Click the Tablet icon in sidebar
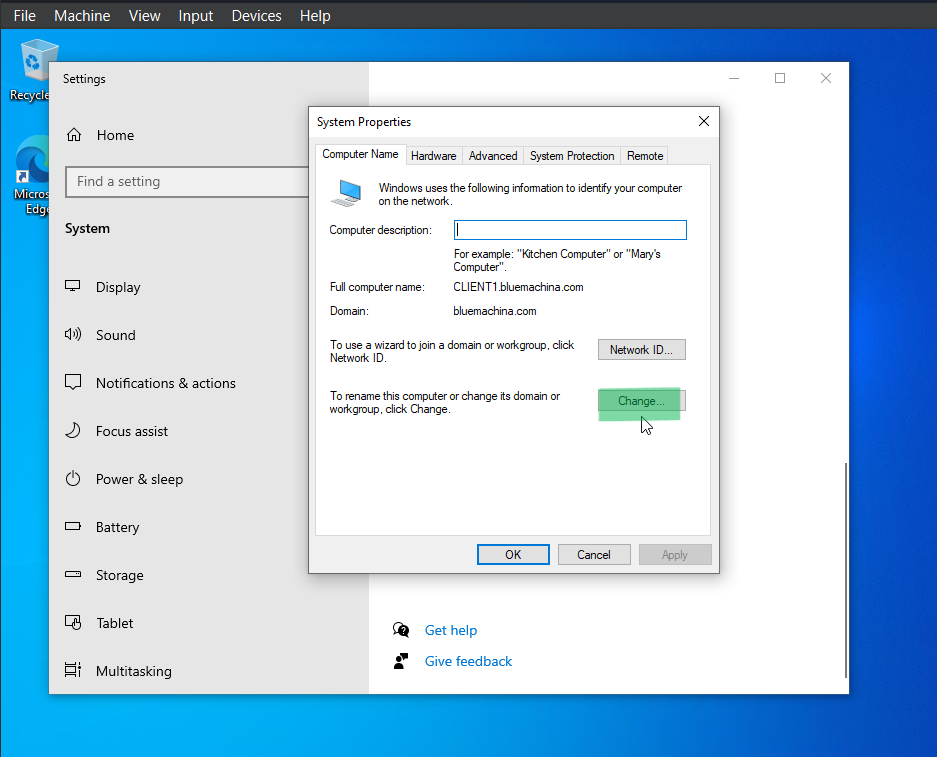937x757 pixels. coord(73,623)
